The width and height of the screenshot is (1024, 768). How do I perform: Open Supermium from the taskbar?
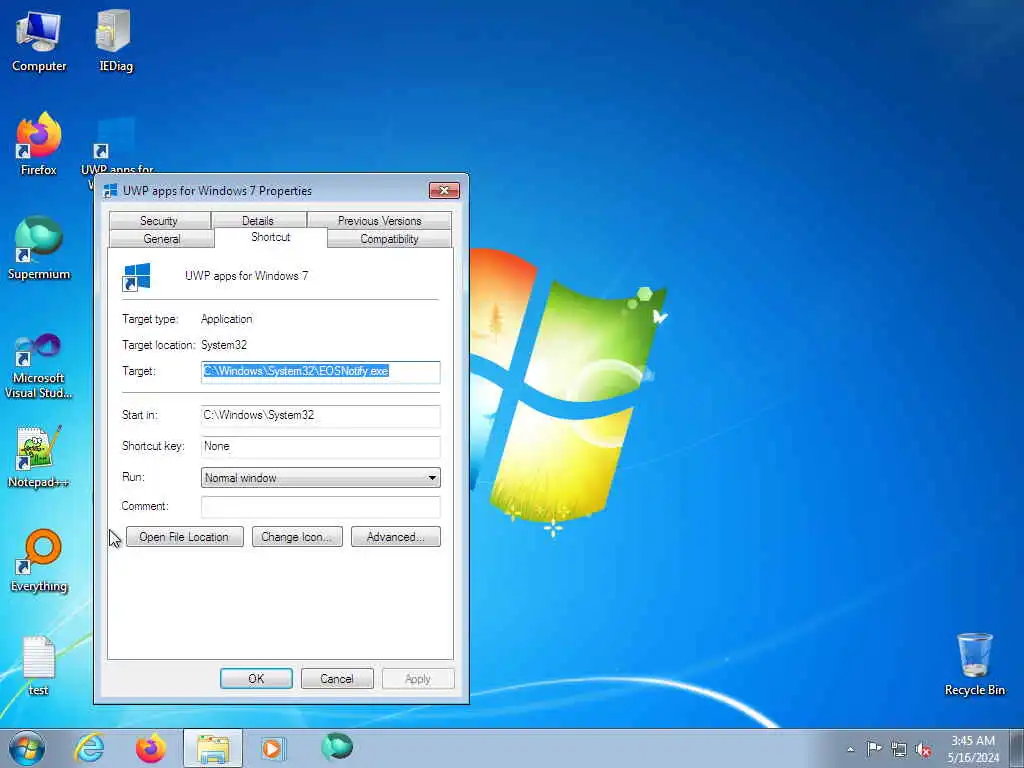pyautogui.click(x=337, y=746)
